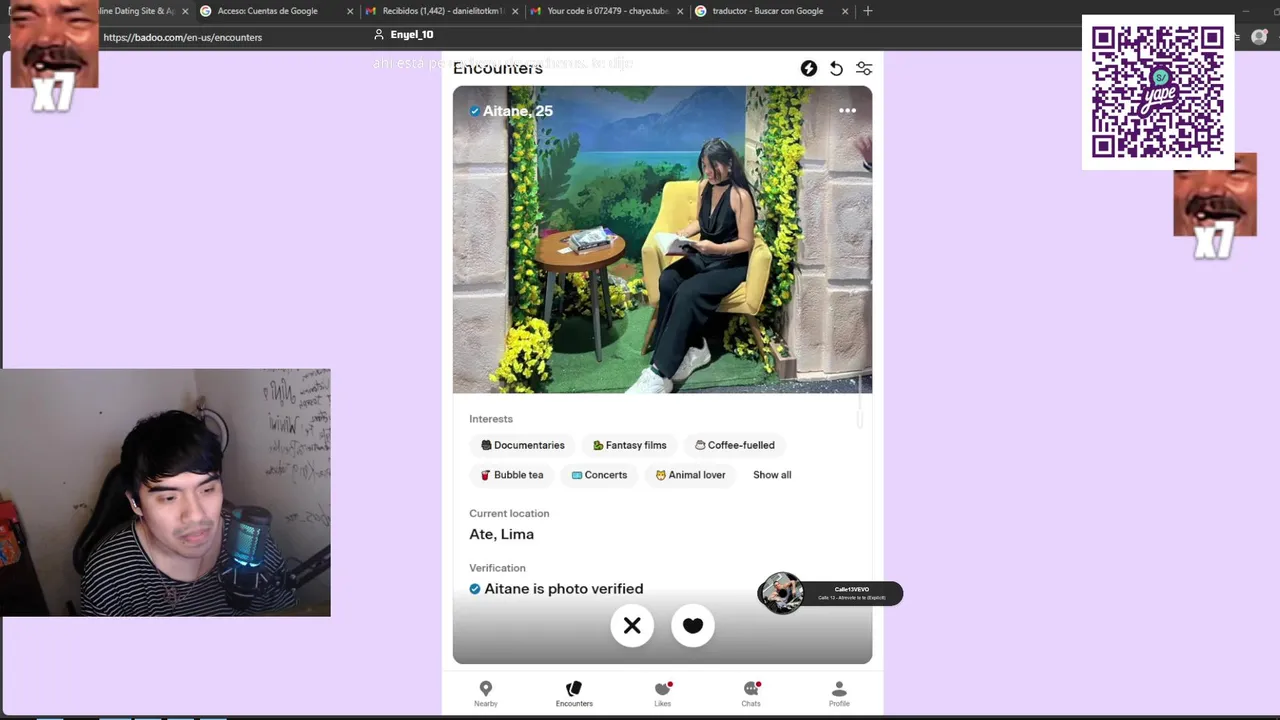
Task: Click the Yape QR code image
Action: [x=1158, y=92]
